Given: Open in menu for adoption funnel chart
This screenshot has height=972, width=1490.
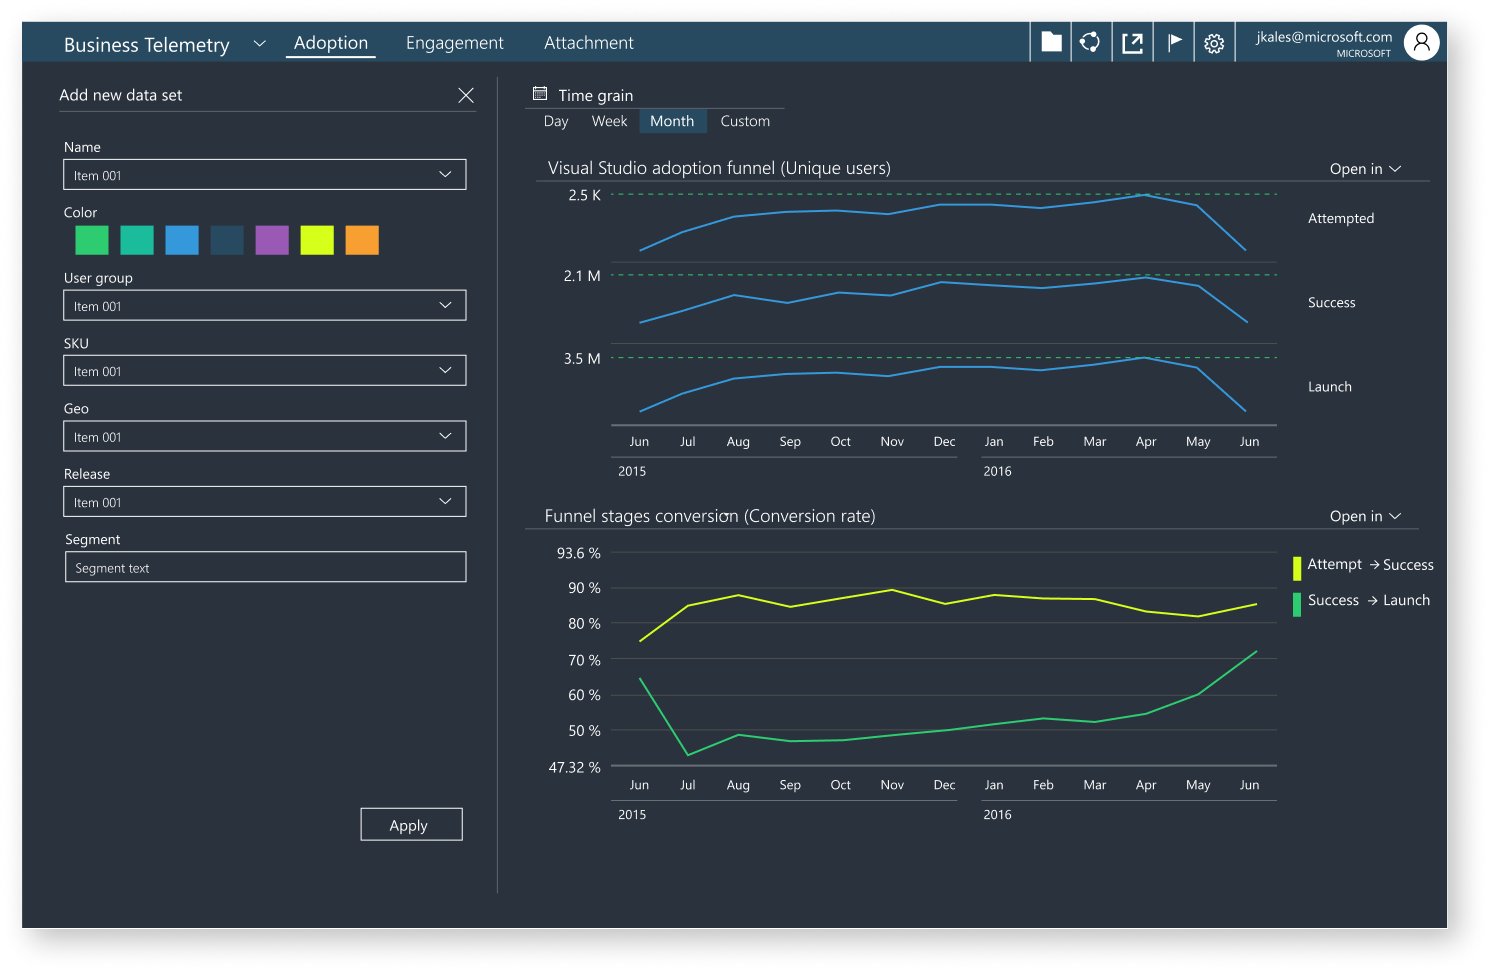Looking at the screenshot, I should (x=1365, y=169).
